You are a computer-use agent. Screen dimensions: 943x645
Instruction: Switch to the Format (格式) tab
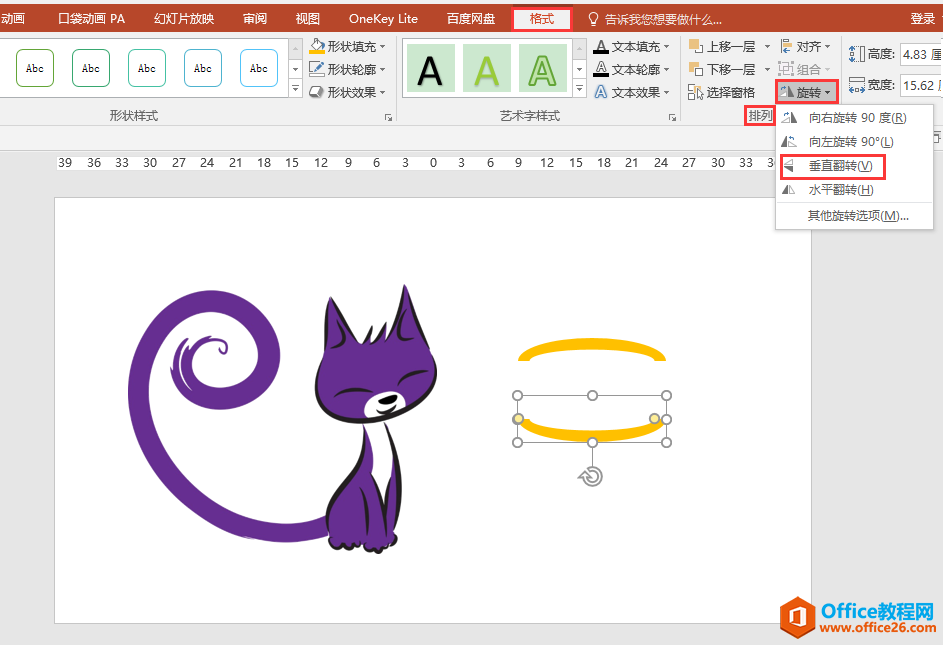click(x=541, y=19)
